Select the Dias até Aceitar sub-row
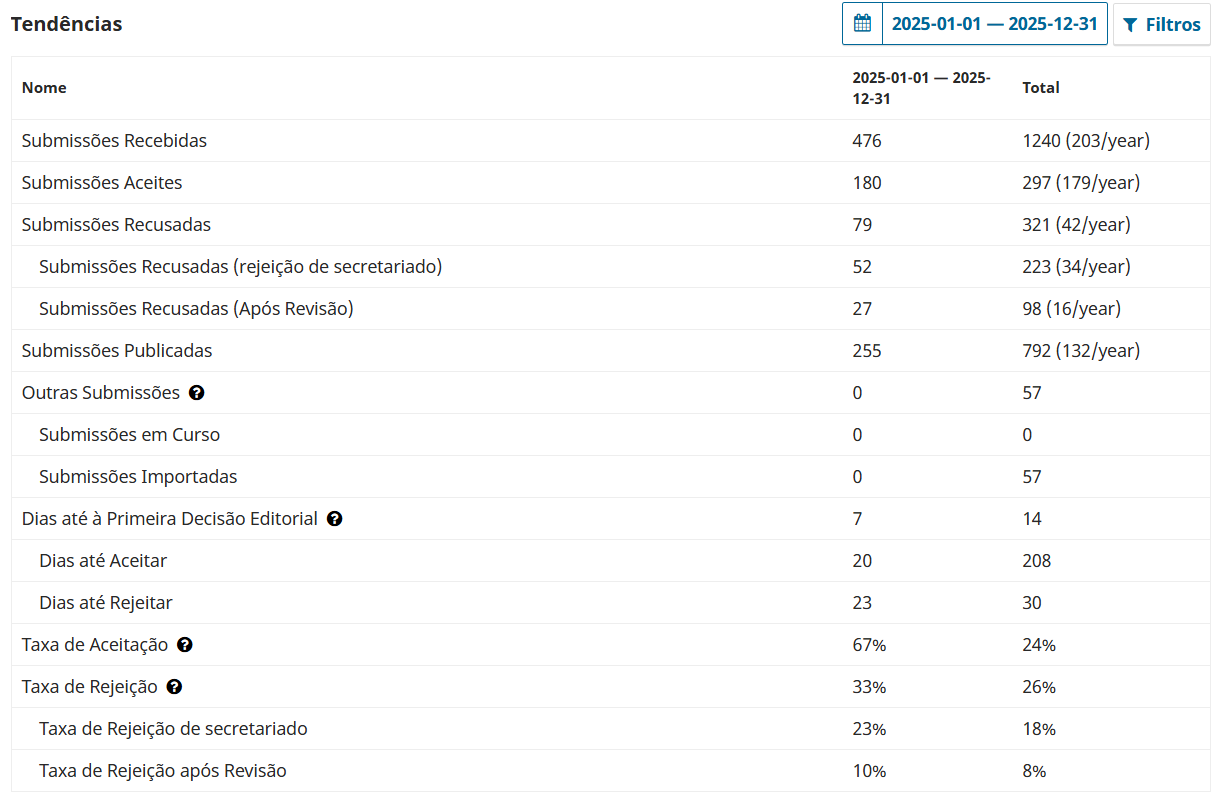The width and height of the screenshot is (1218, 796). pos(611,561)
